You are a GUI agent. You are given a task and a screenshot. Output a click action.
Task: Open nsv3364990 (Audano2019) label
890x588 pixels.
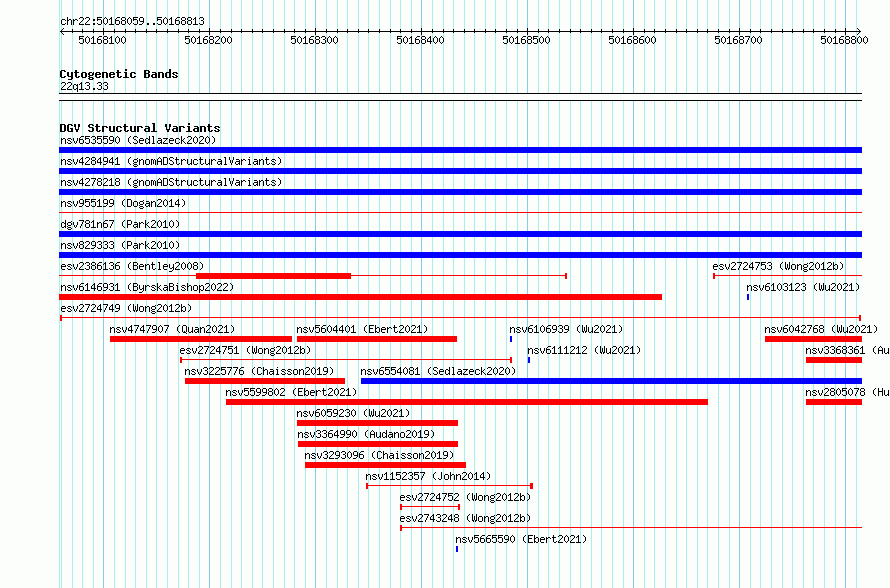click(x=366, y=434)
